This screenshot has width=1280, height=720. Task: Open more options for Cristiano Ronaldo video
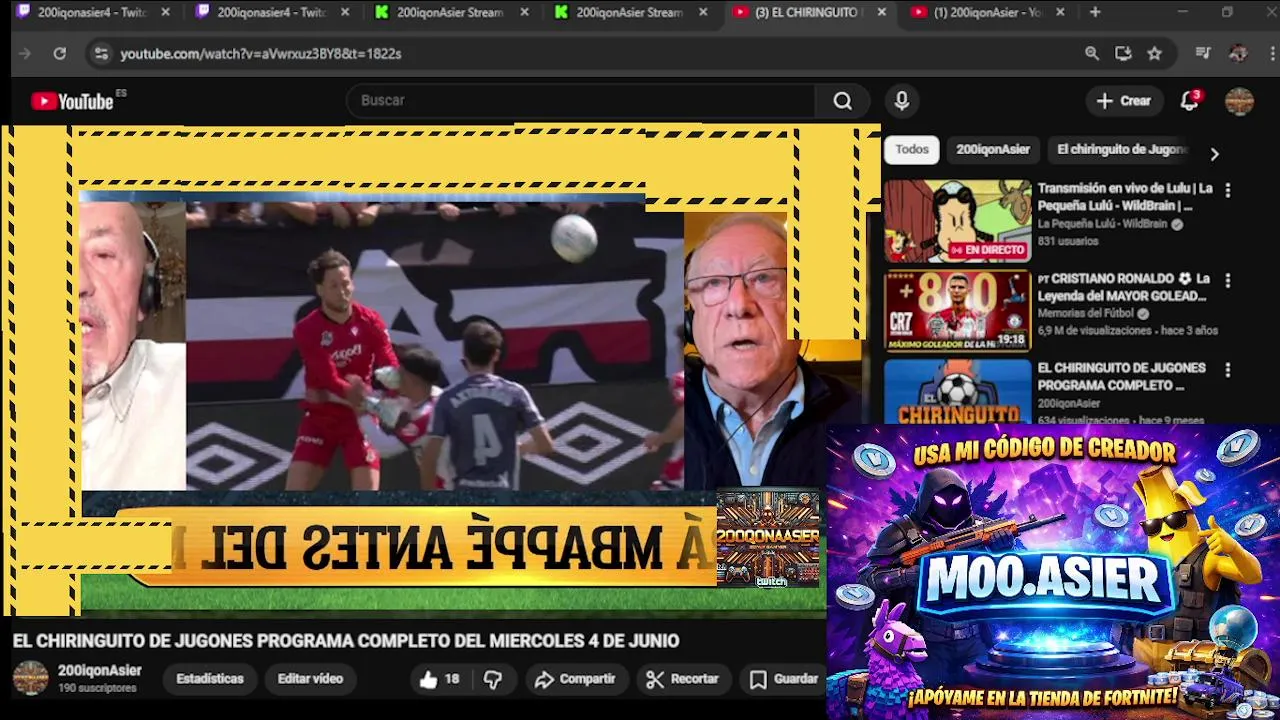1228,280
